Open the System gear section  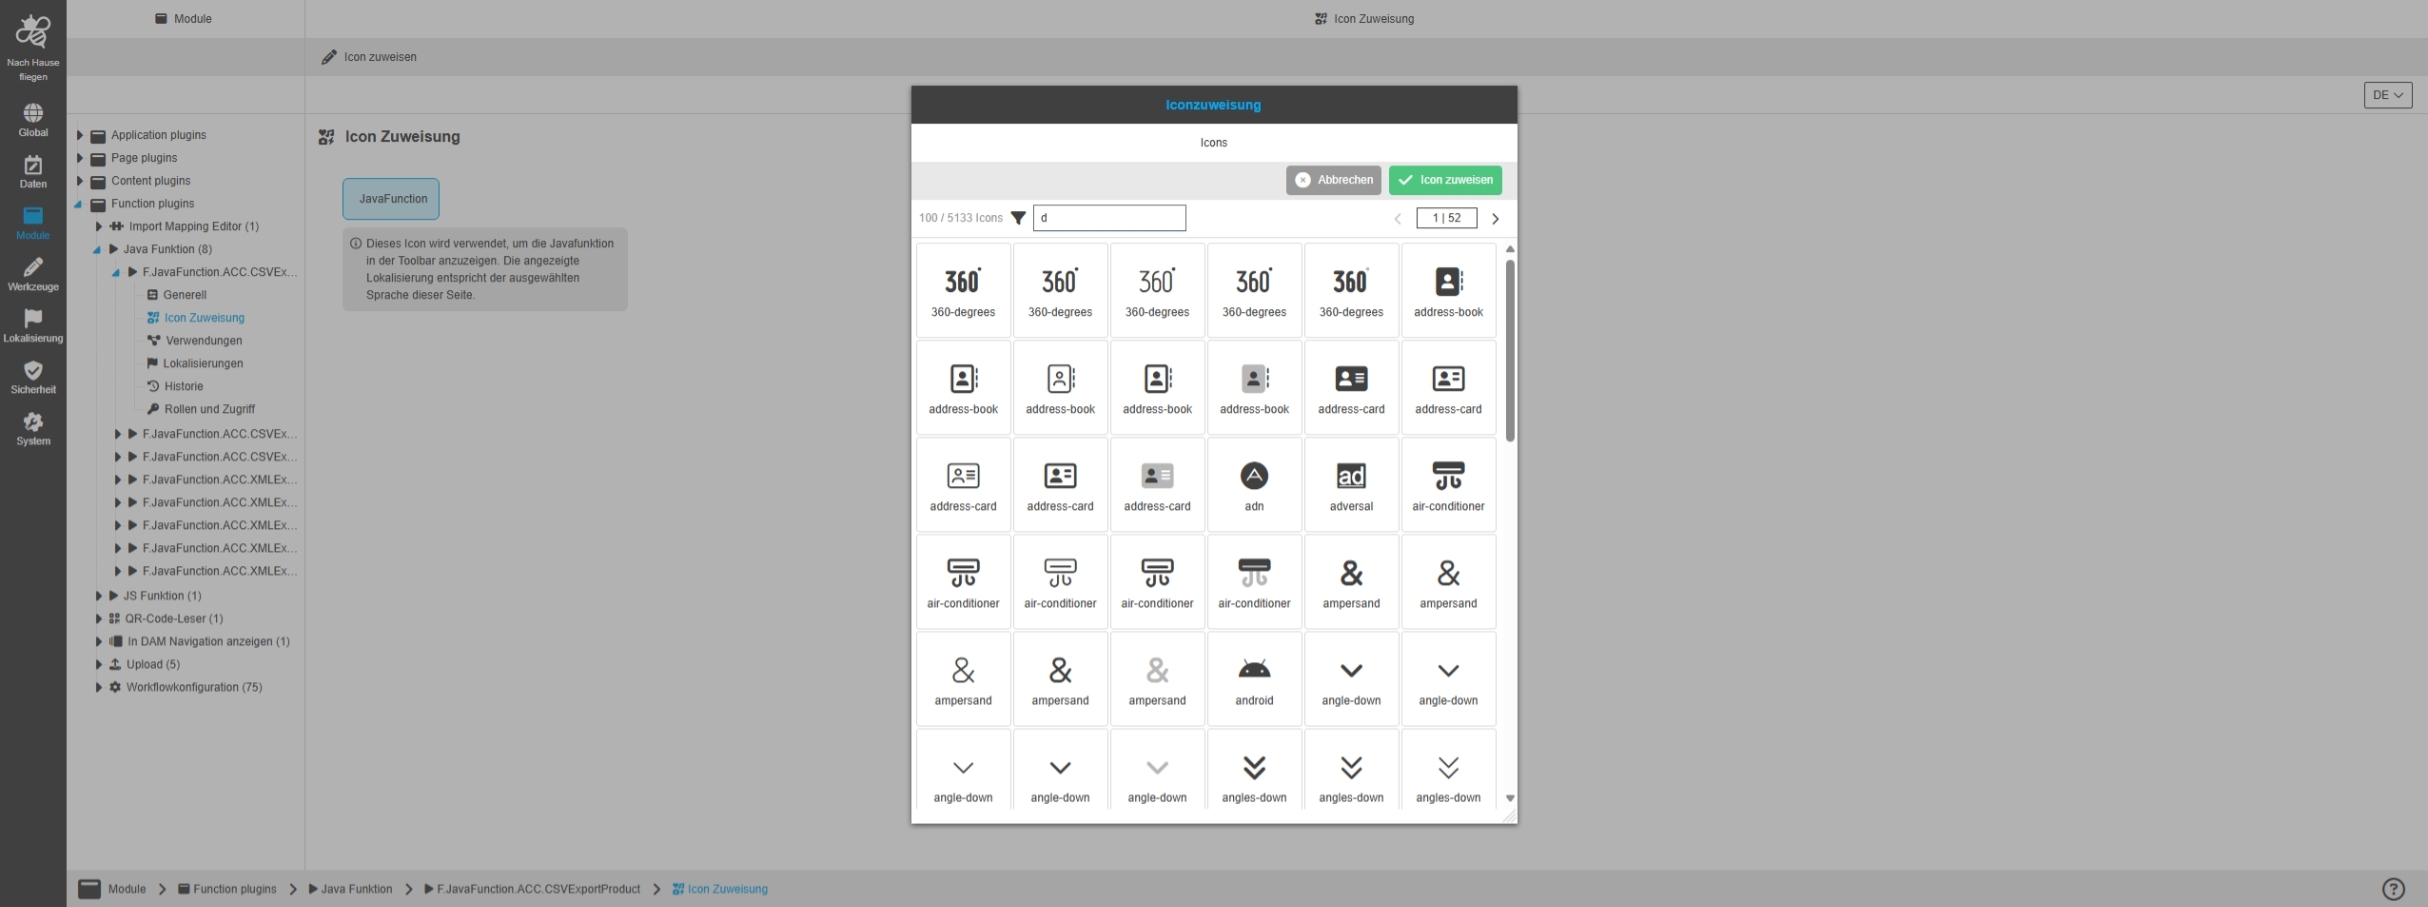tap(33, 429)
